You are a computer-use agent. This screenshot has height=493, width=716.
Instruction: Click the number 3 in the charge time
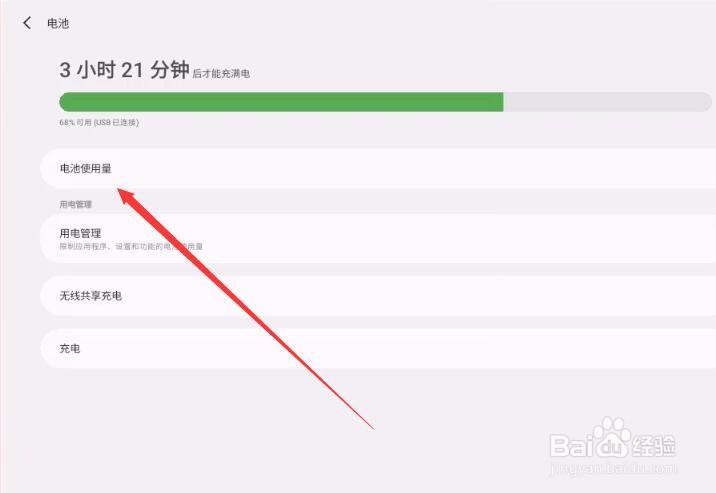click(x=65, y=70)
